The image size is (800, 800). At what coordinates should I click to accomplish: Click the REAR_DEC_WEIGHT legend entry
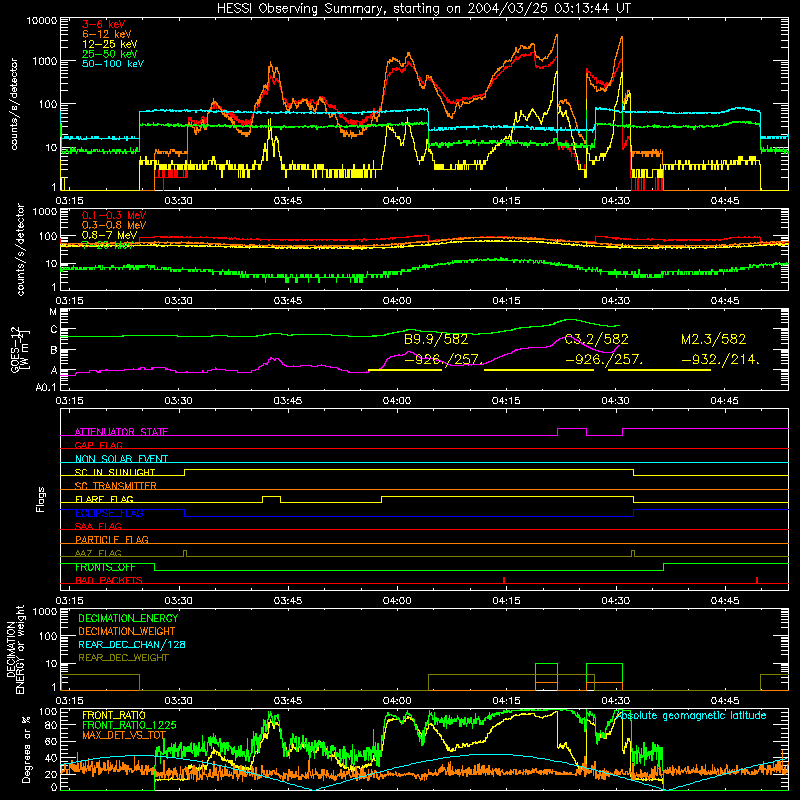pos(123,658)
